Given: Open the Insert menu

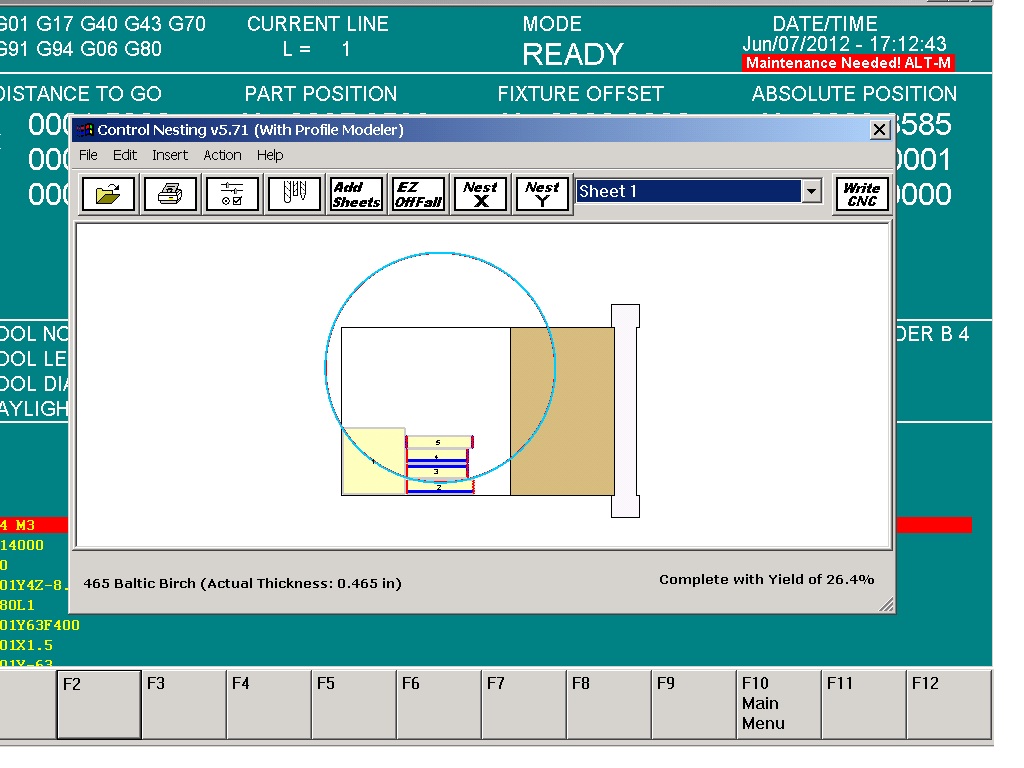Looking at the screenshot, I should [170, 155].
